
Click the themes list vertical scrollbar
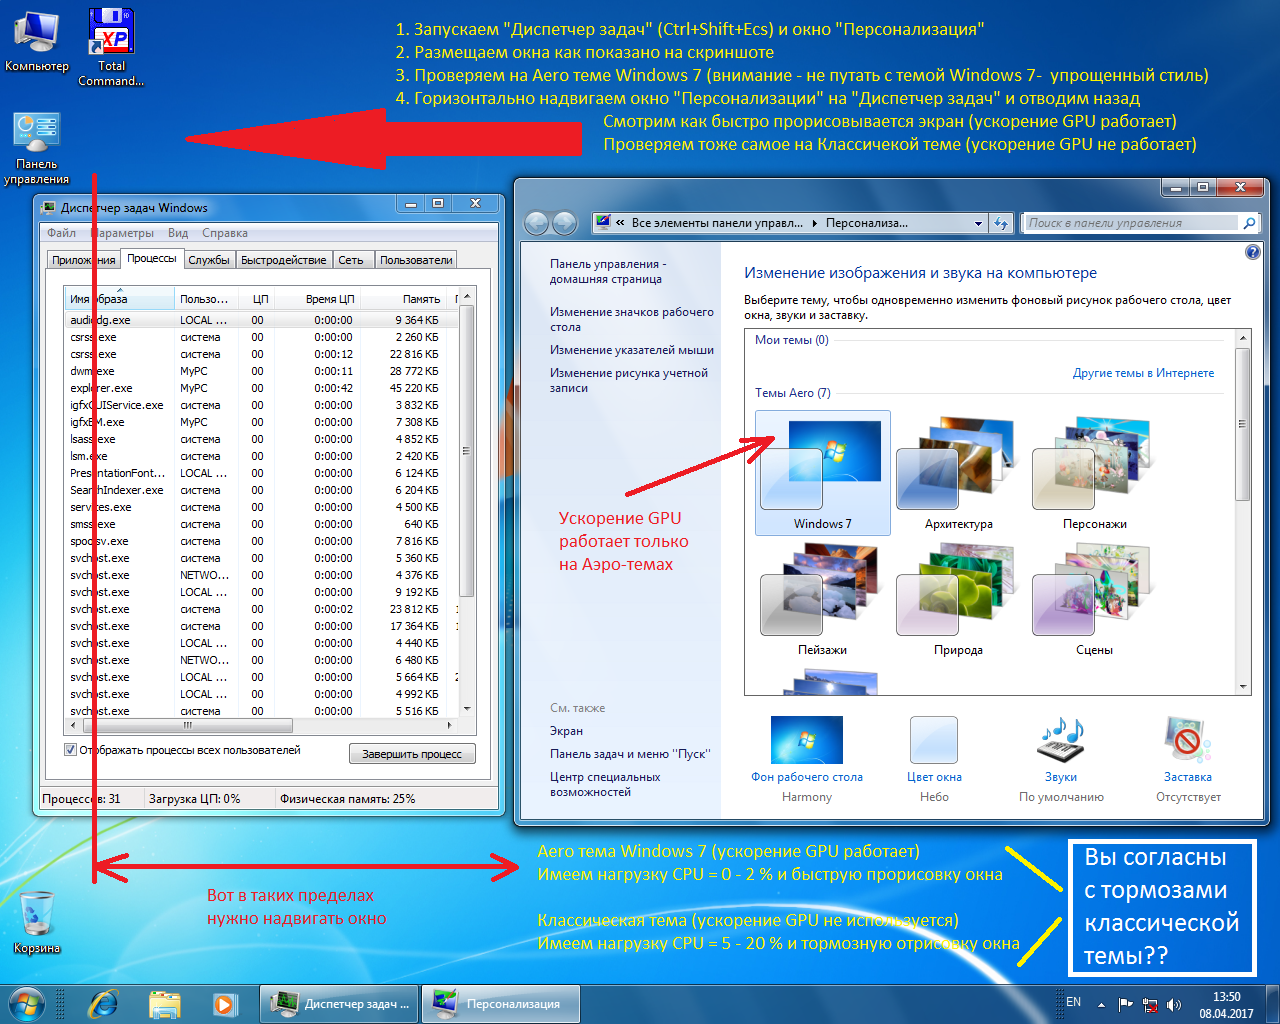coord(1243,500)
